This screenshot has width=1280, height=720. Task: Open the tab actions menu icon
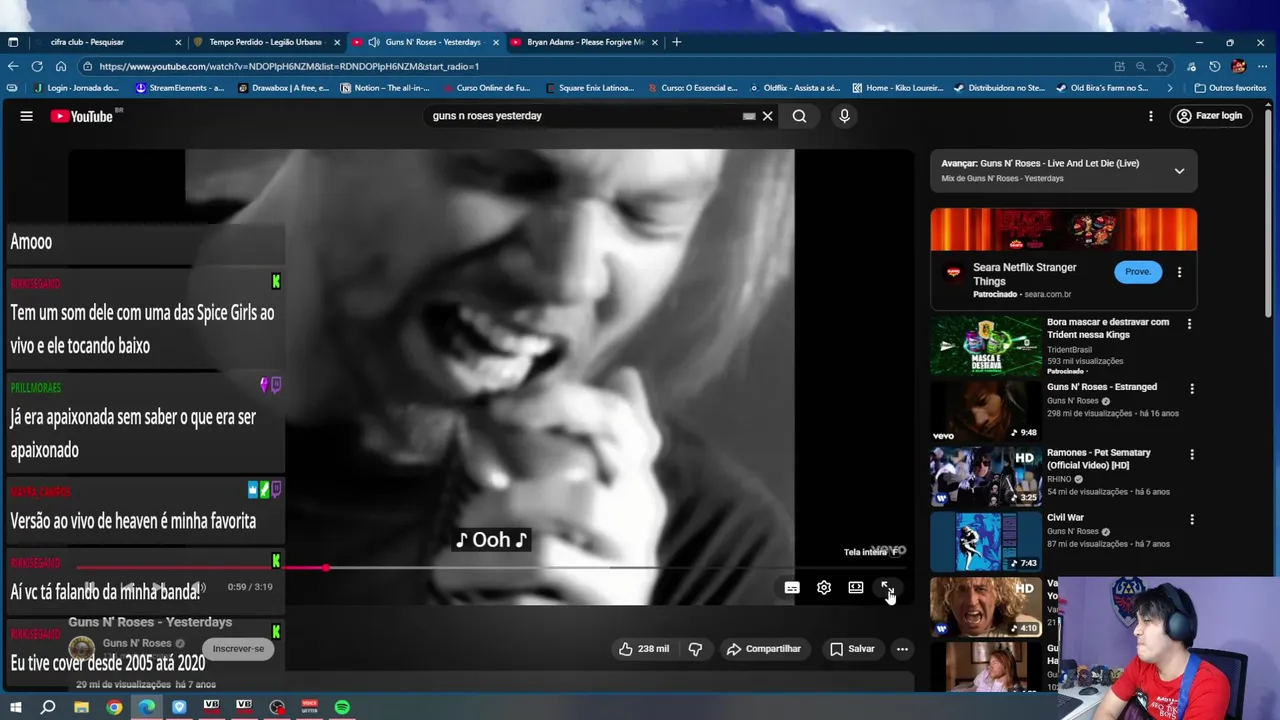tap(13, 42)
